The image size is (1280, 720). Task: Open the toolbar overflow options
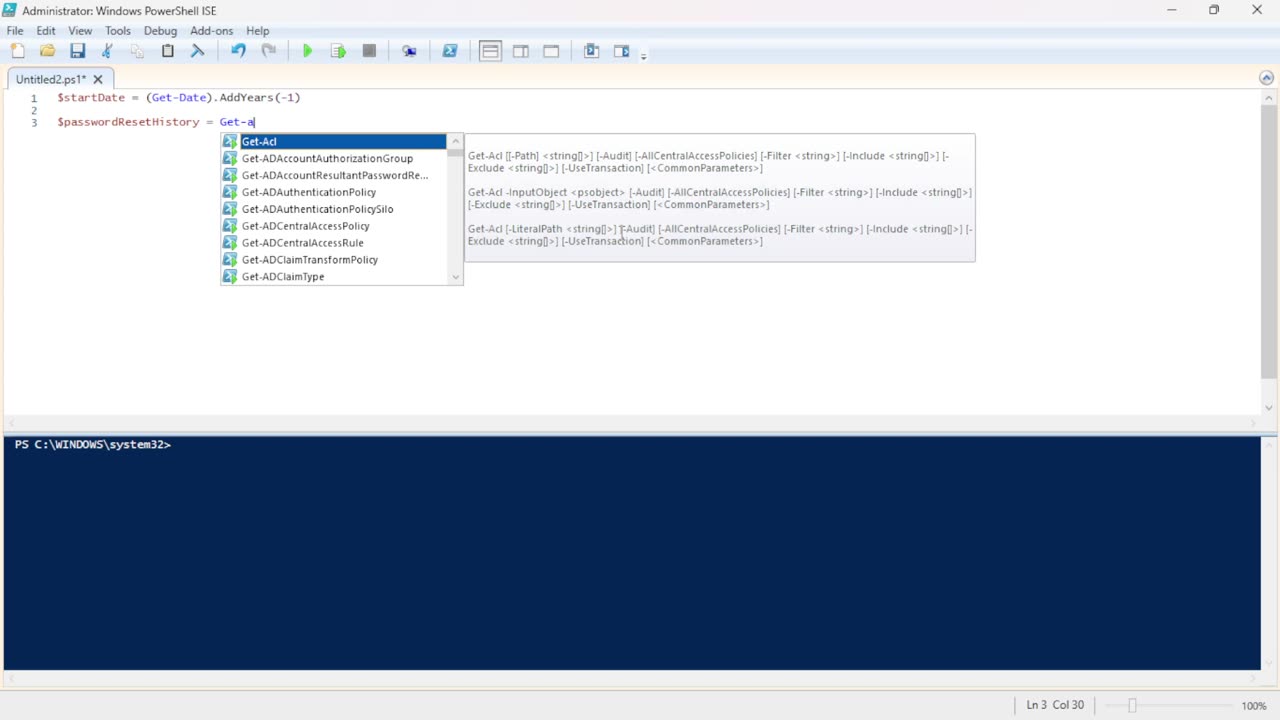(643, 55)
